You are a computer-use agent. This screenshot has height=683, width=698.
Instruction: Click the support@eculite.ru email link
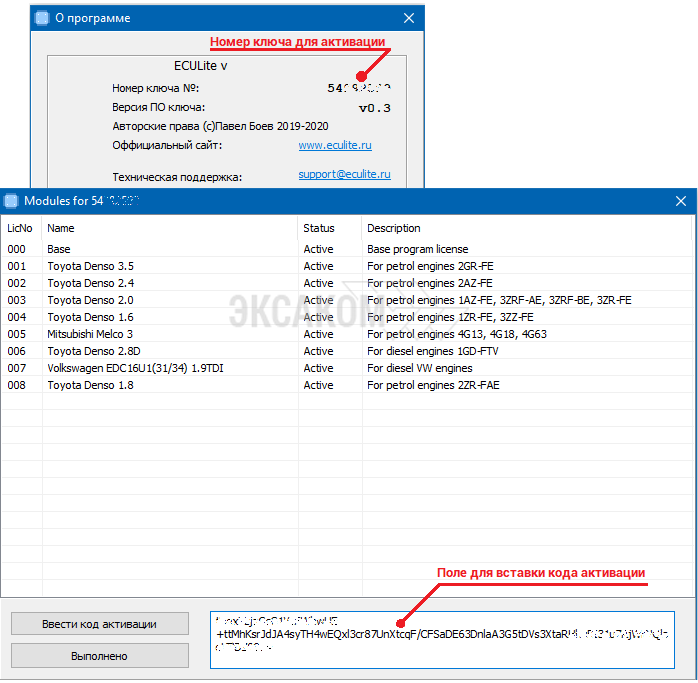click(x=344, y=175)
